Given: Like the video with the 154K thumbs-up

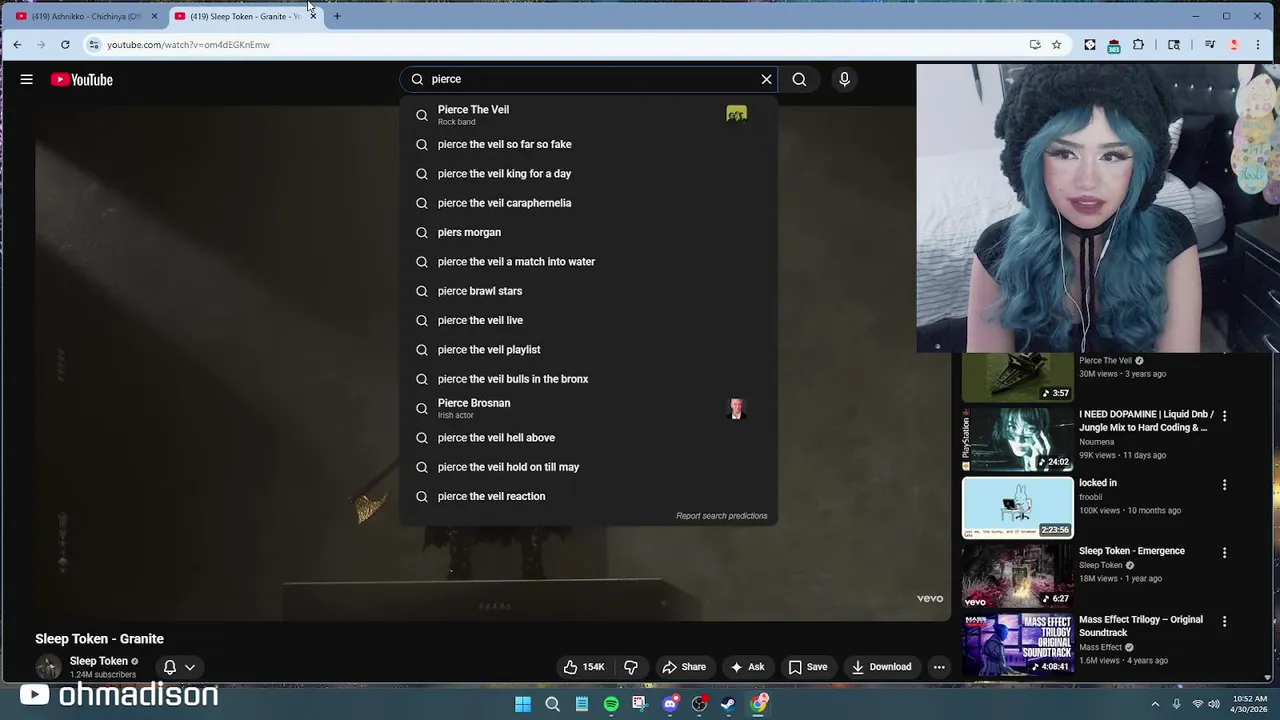Looking at the screenshot, I should 584,667.
